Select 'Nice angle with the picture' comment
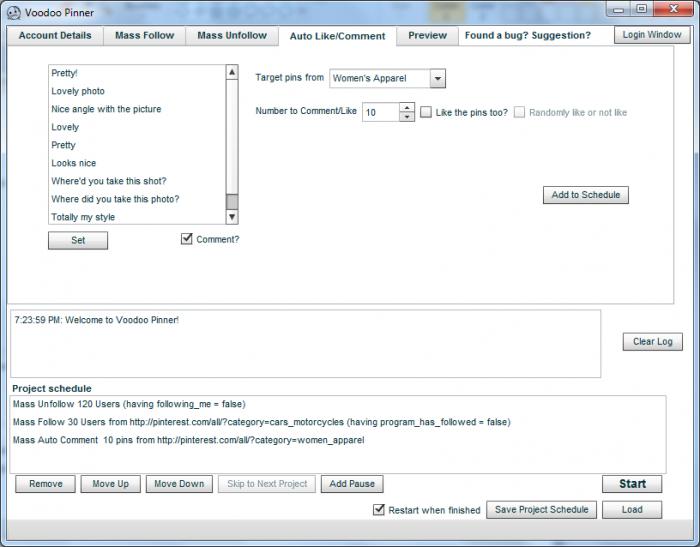This screenshot has height=547, width=700. pos(138,109)
